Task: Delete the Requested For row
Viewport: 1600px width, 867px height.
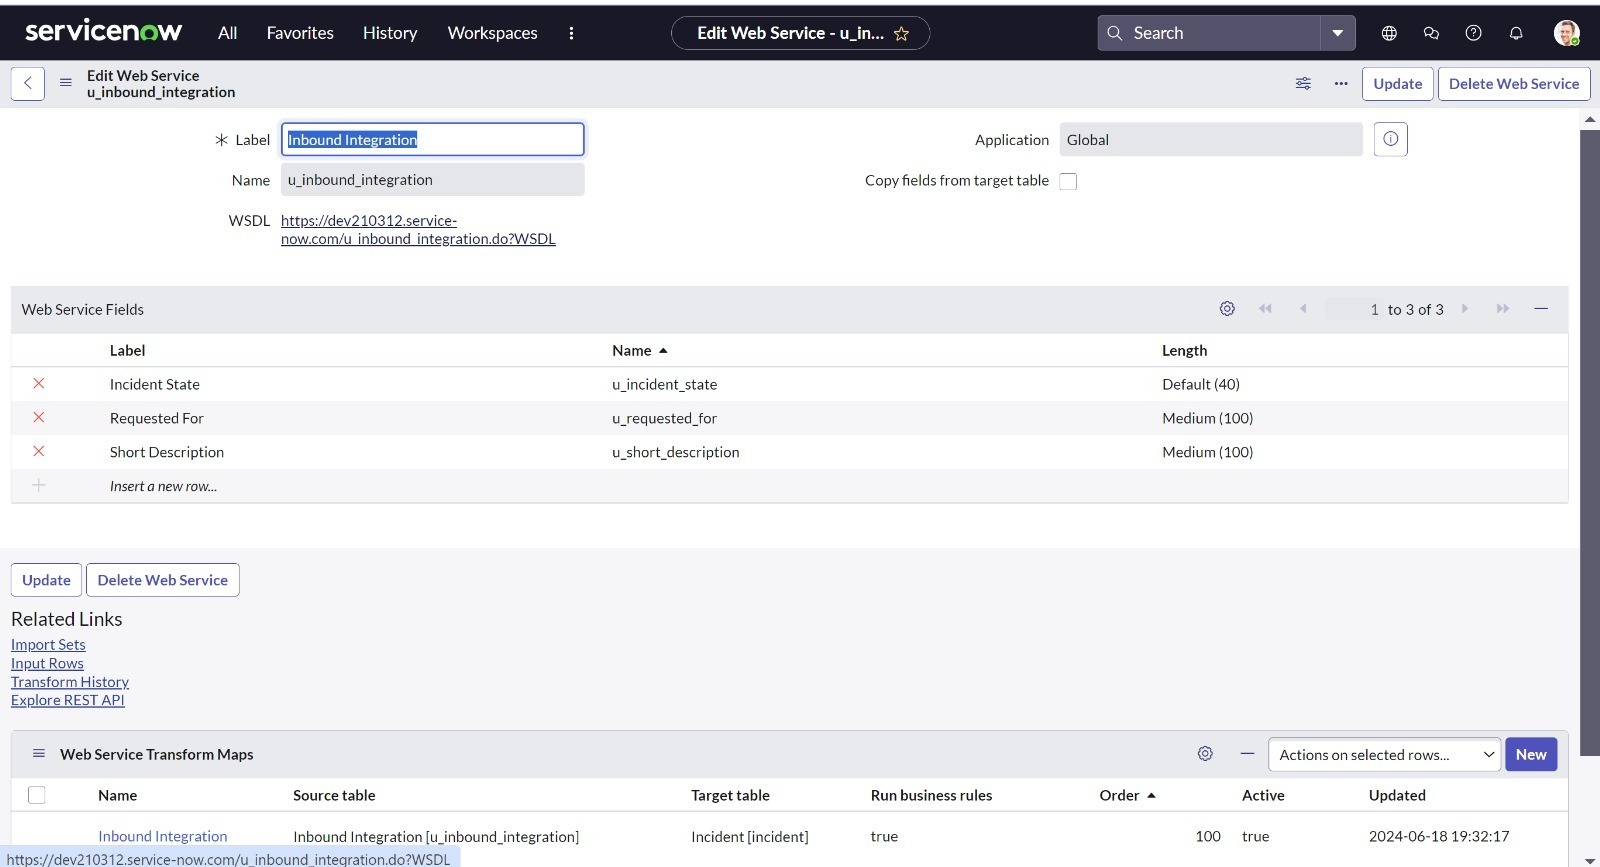Action: pos(39,417)
